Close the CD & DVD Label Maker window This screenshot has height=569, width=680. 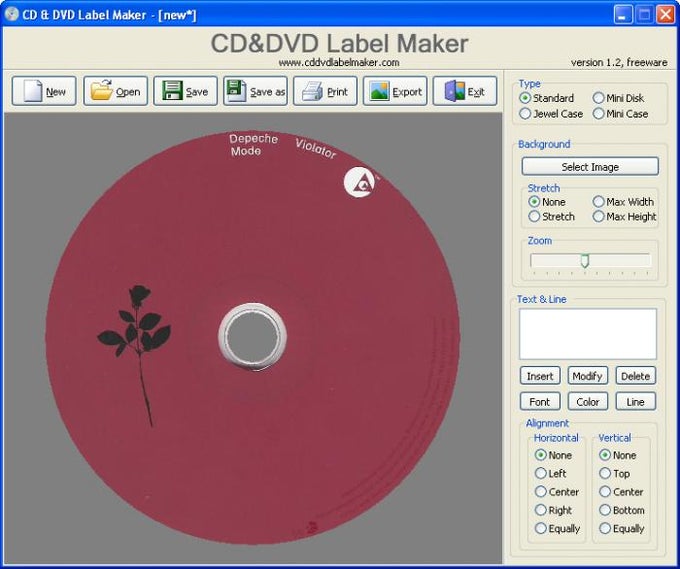[x=665, y=15]
